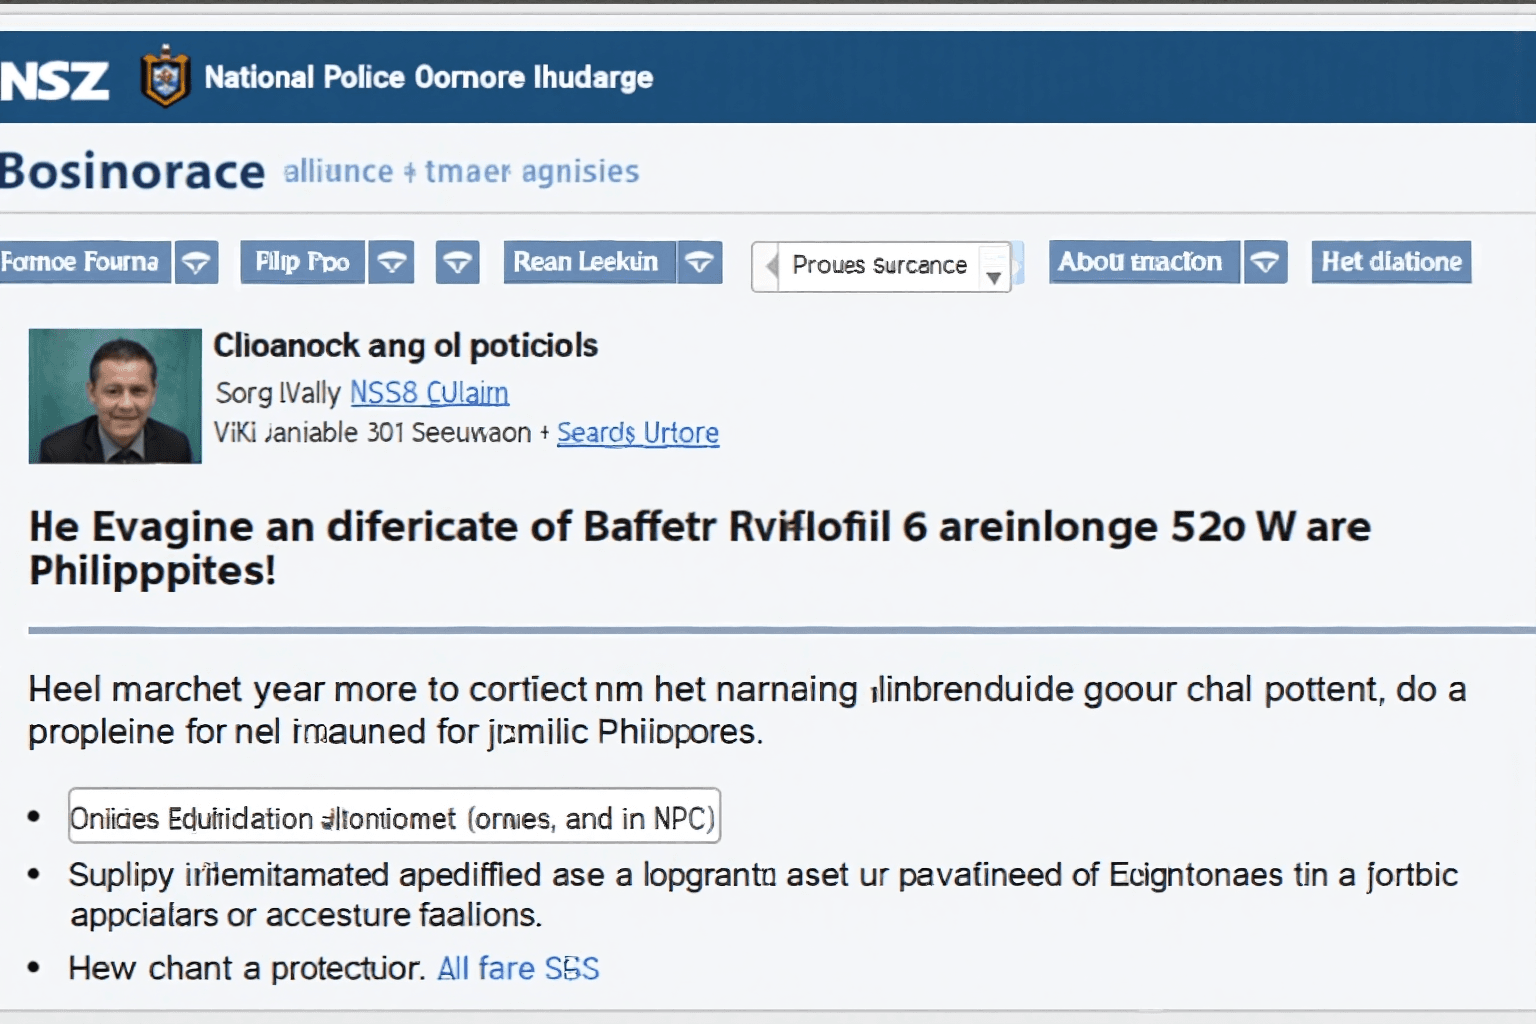Image resolution: width=1536 pixels, height=1024 pixels.
Task: Click left arrow in Proues Surcance box
Action: 770,266
